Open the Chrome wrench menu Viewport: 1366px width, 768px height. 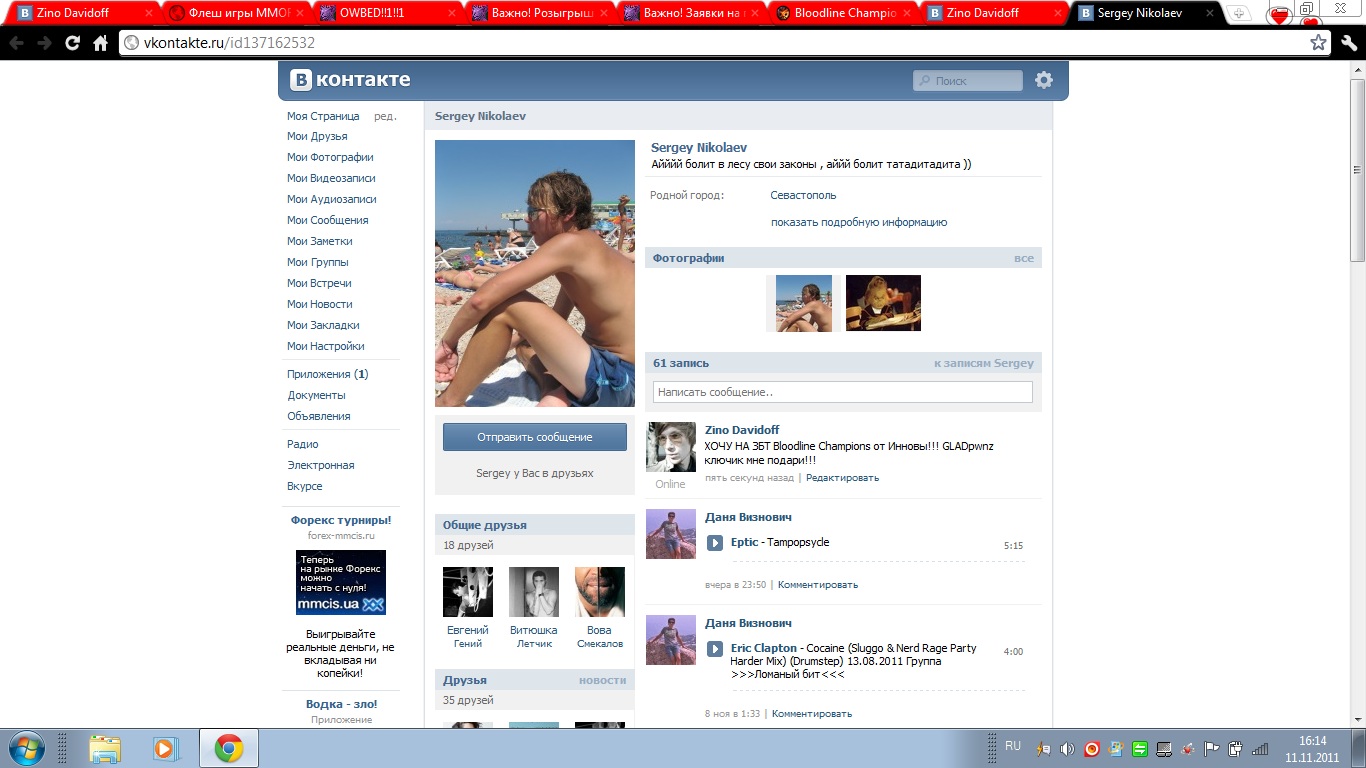point(1349,43)
